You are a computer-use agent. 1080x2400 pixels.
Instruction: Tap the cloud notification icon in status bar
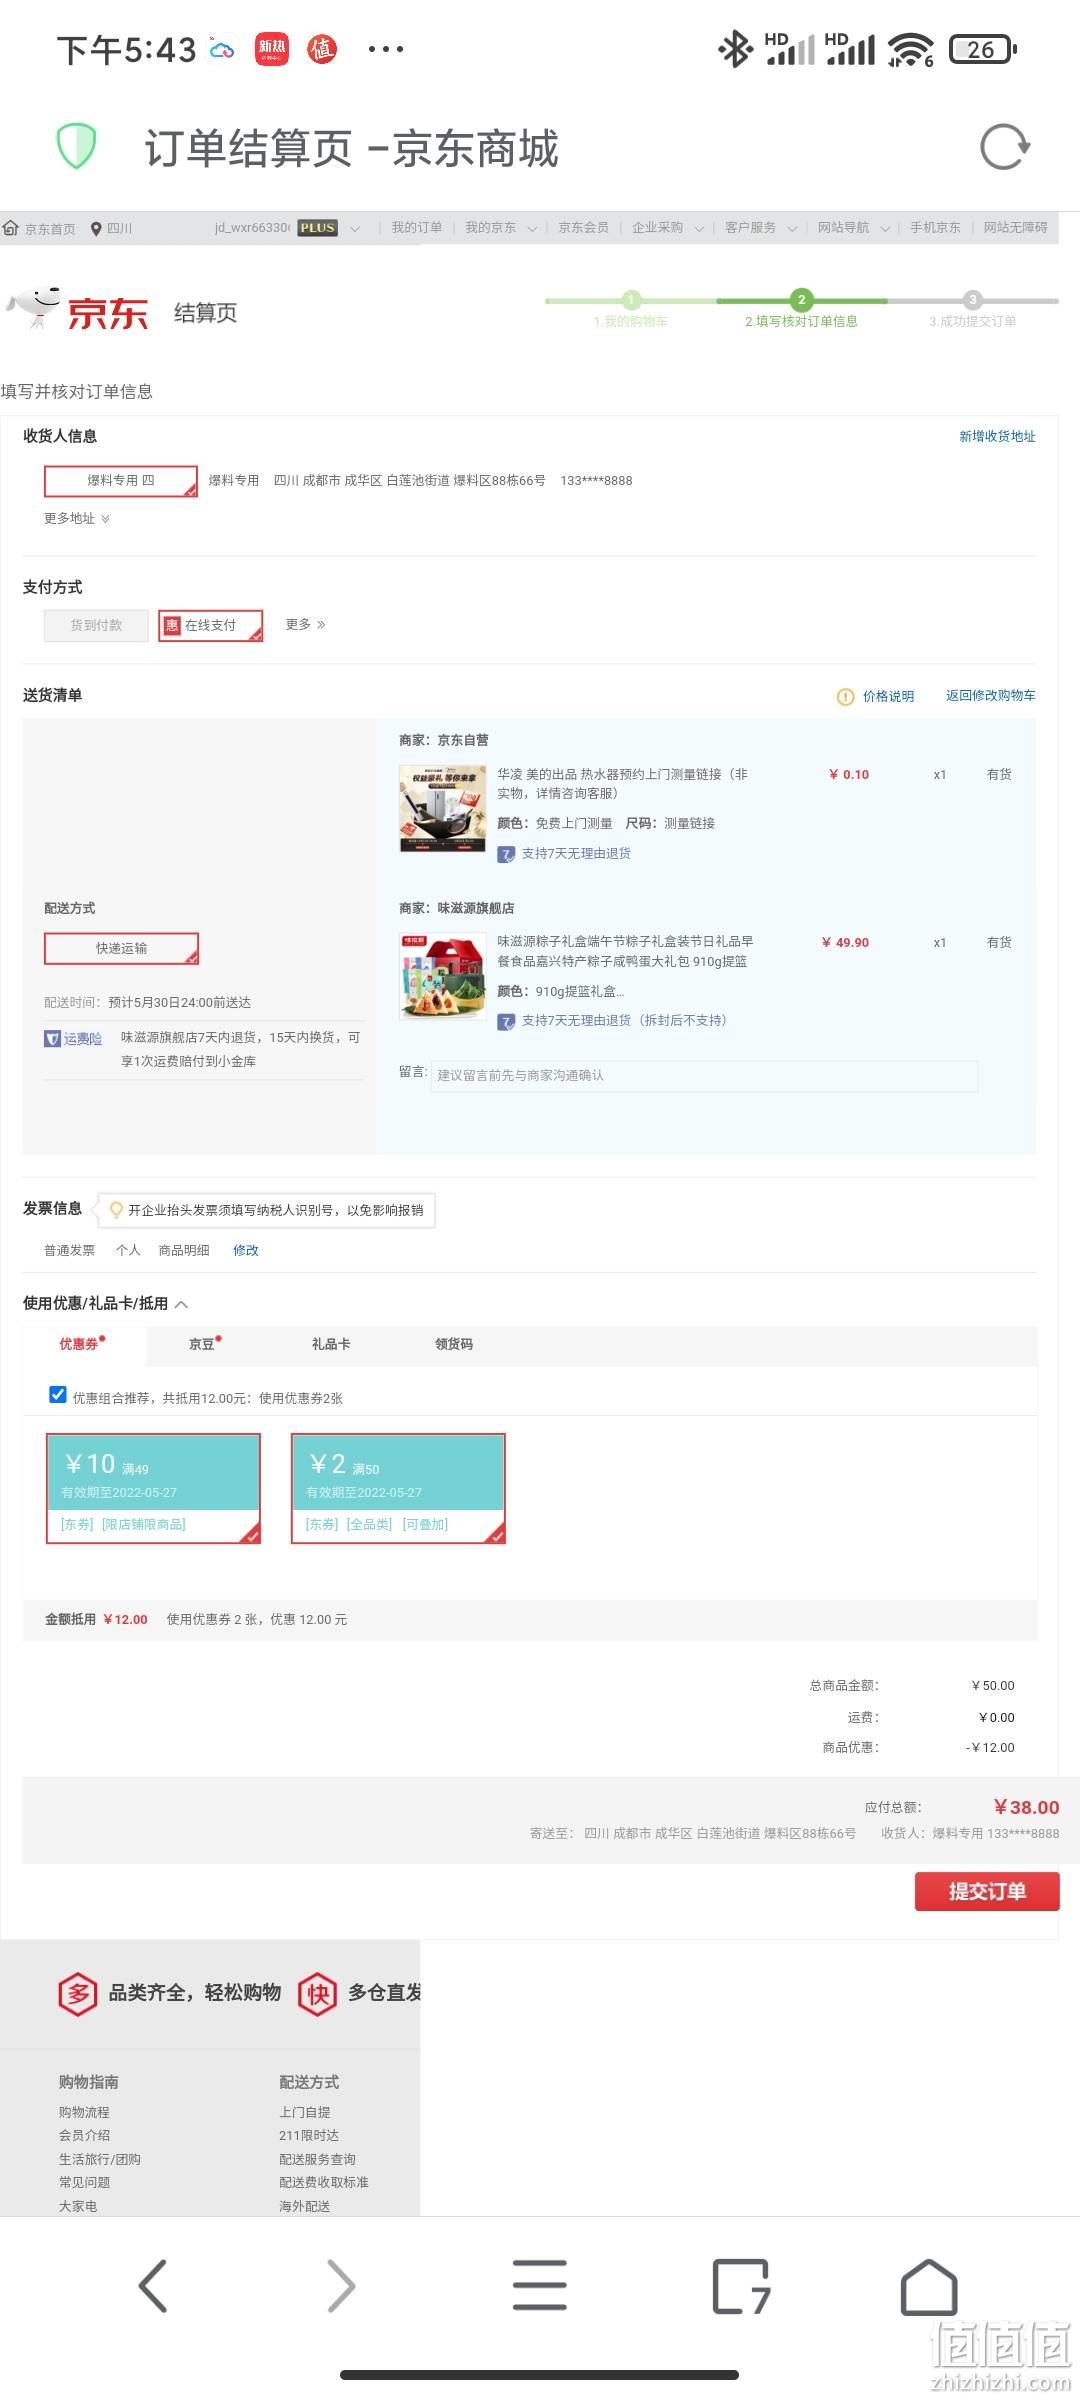(222, 49)
